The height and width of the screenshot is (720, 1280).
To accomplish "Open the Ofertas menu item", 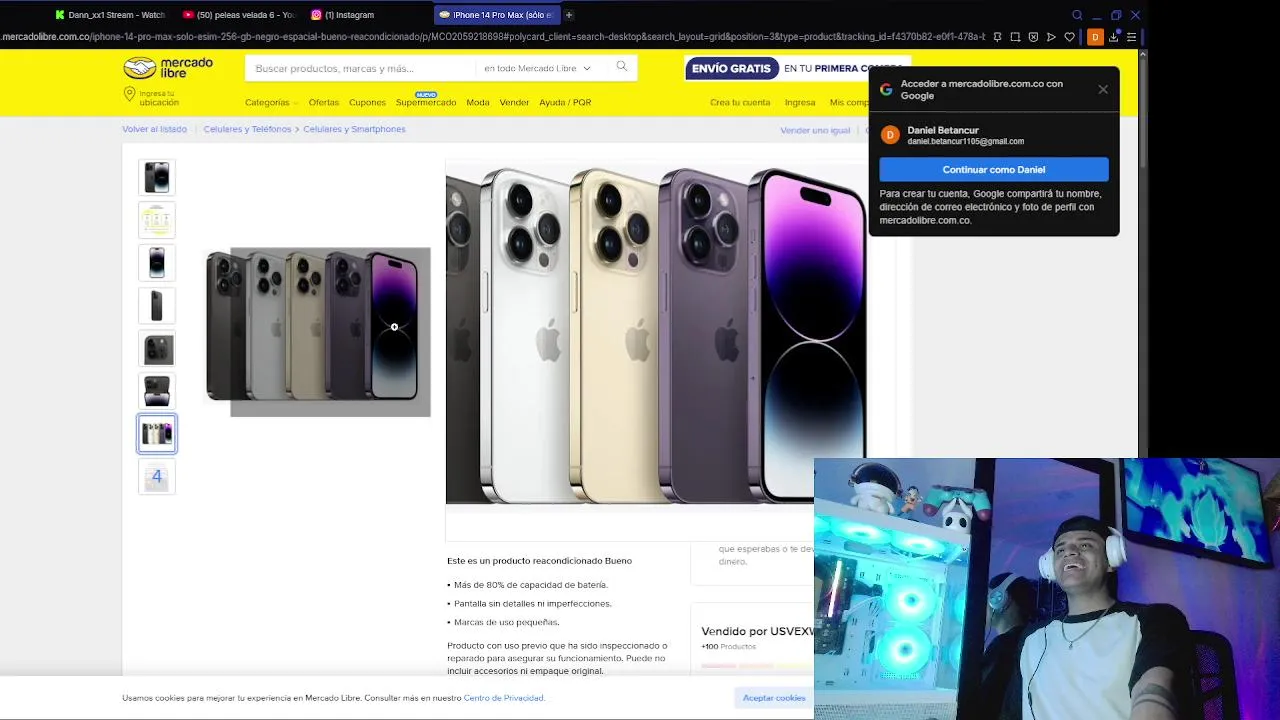I will click(x=323, y=102).
